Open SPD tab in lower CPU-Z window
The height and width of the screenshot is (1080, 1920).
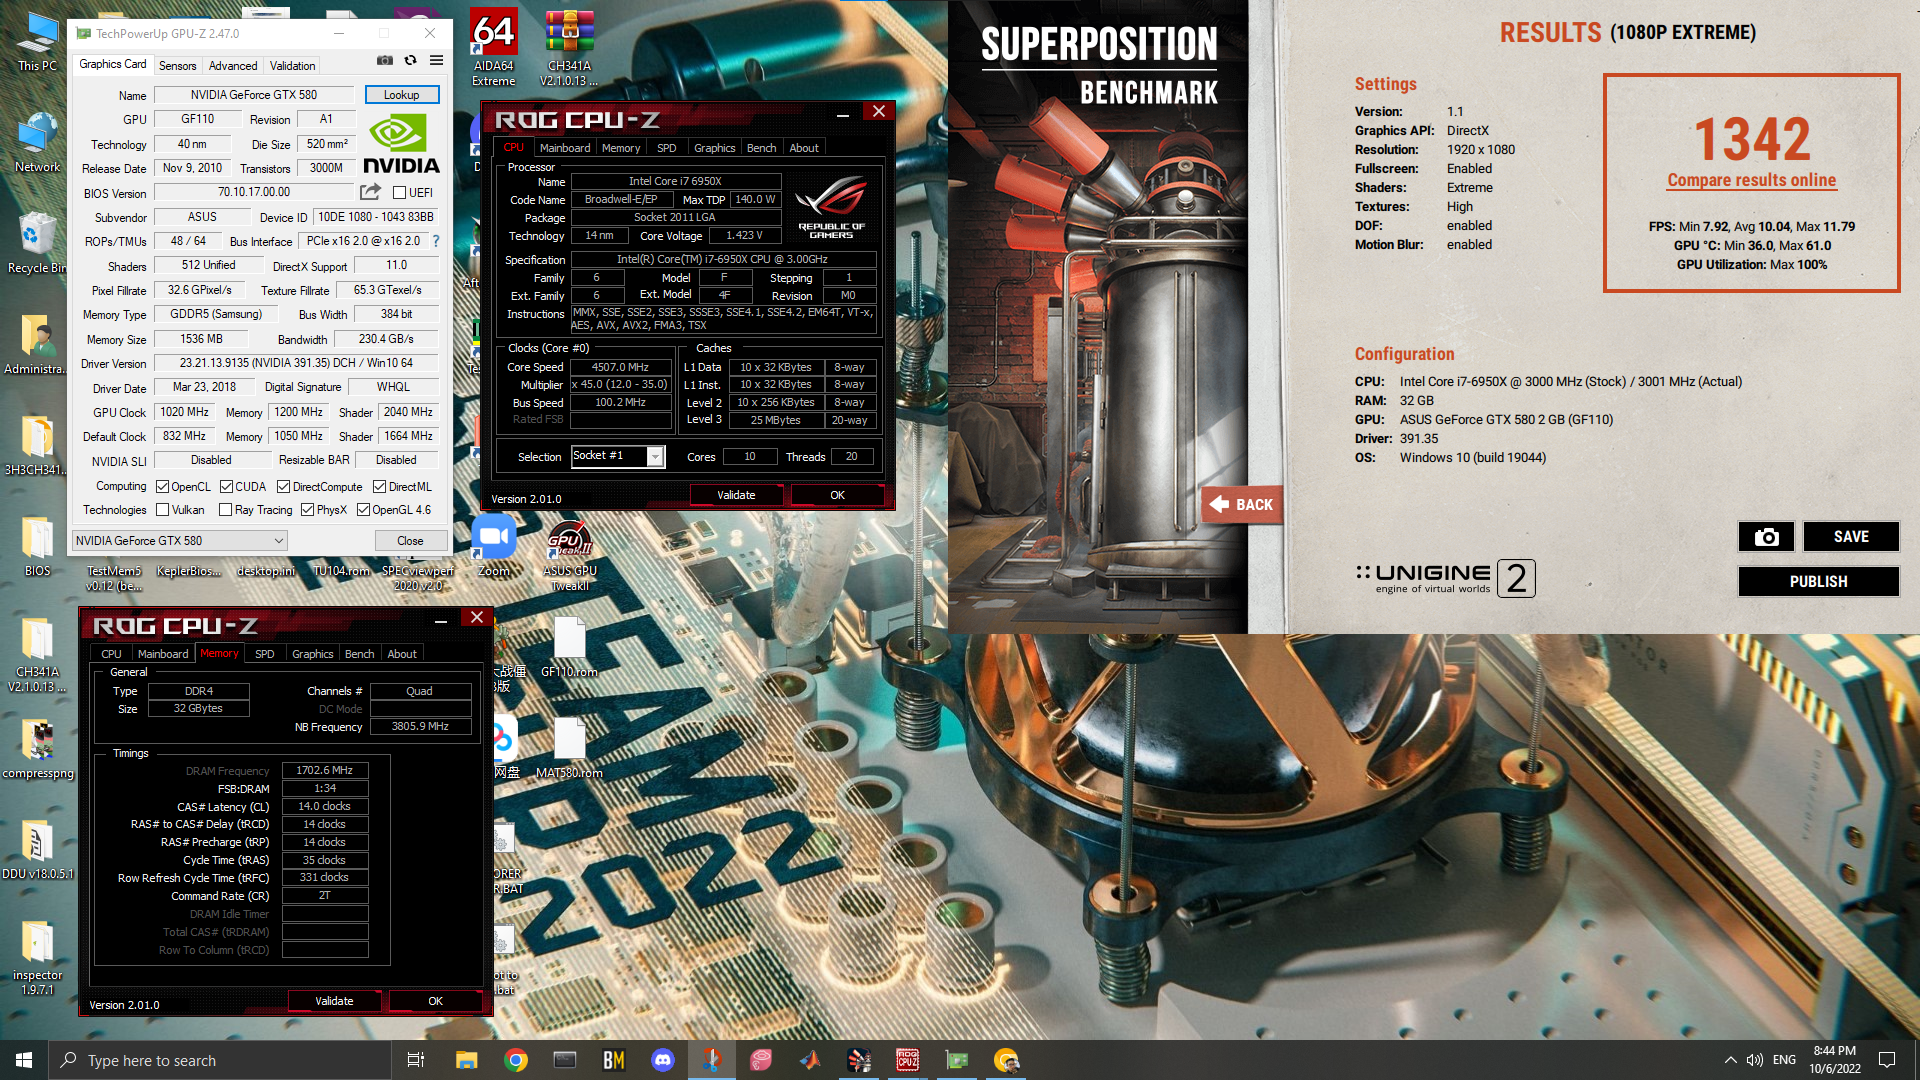pyautogui.click(x=264, y=654)
